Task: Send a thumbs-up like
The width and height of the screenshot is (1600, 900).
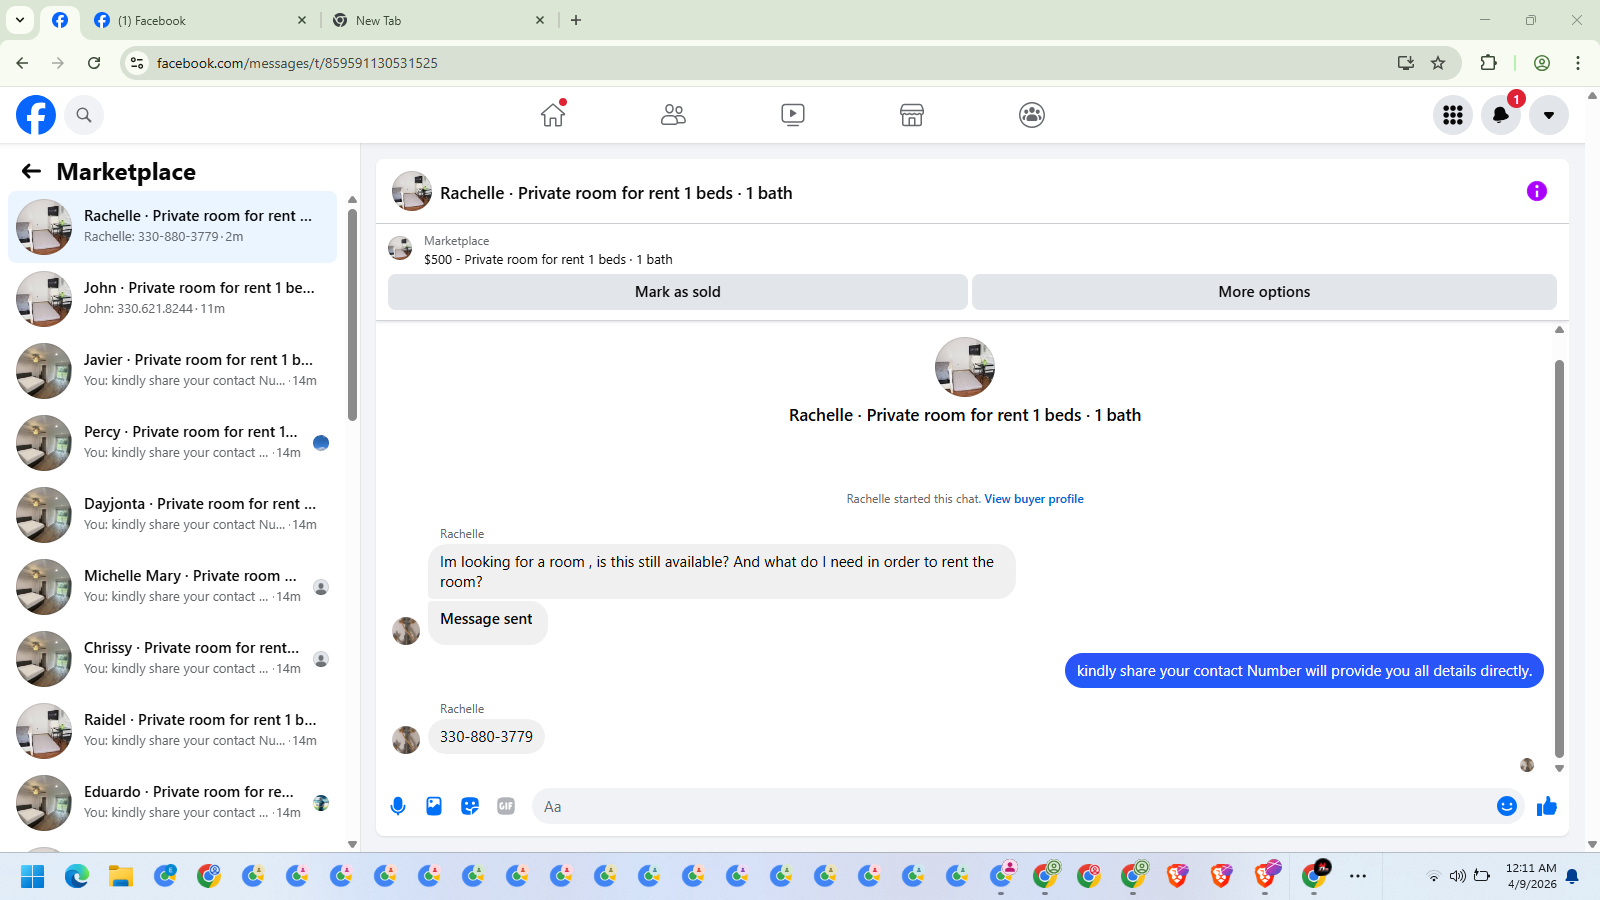Action: [1547, 806]
